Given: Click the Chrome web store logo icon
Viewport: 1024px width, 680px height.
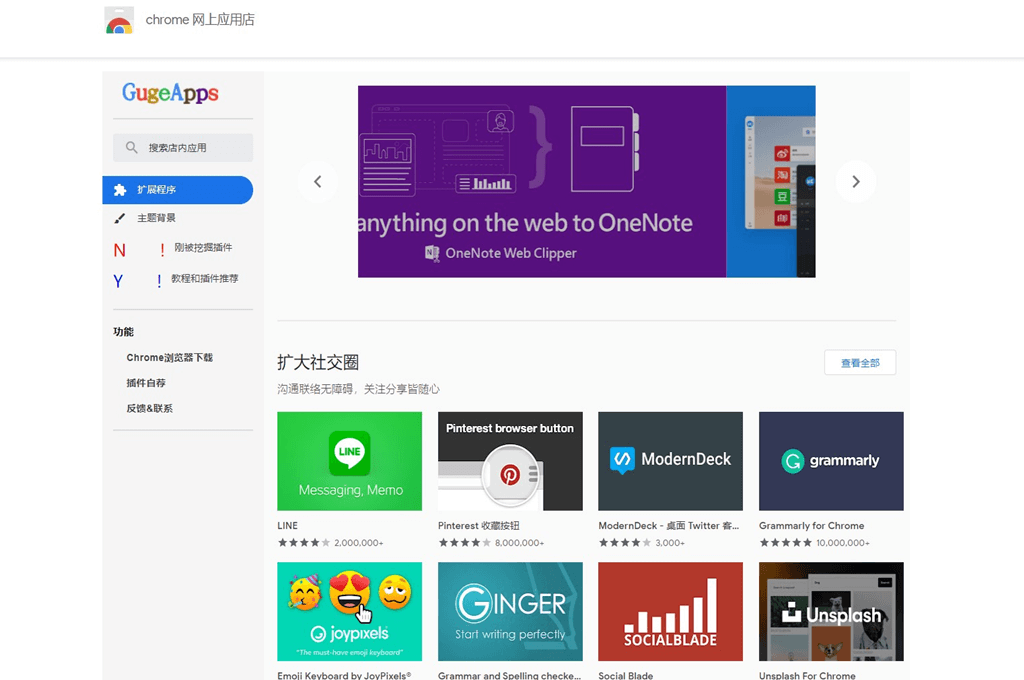Looking at the screenshot, I should [x=119, y=20].
